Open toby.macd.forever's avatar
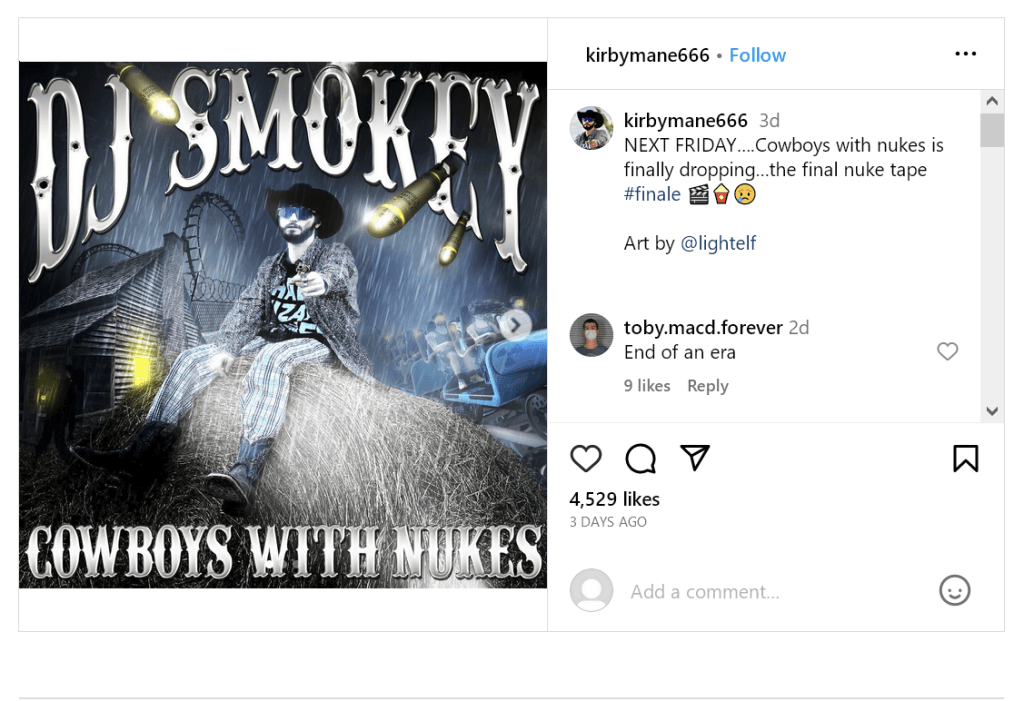The image size is (1024, 701). [x=591, y=334]
